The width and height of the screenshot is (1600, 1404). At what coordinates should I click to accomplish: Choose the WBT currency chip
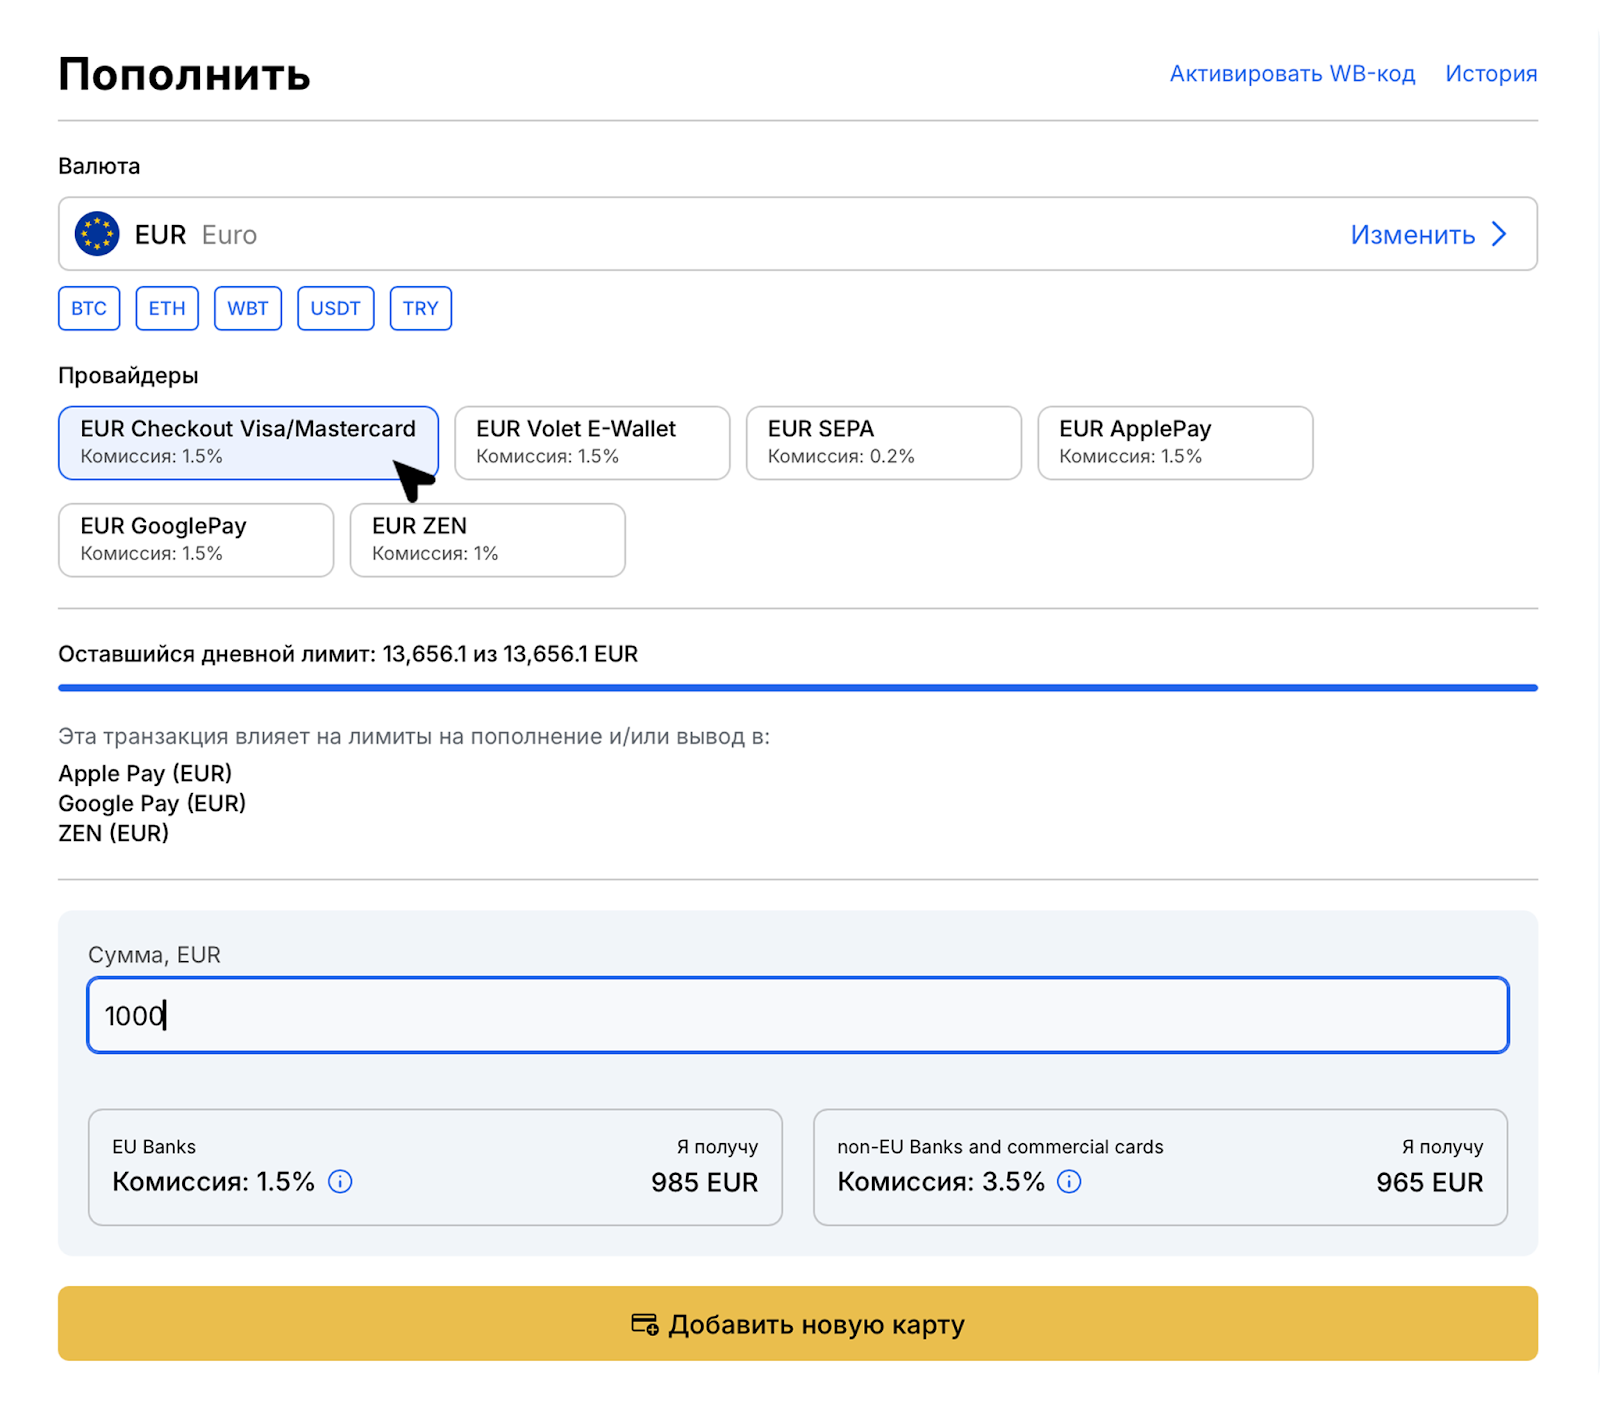248,308
